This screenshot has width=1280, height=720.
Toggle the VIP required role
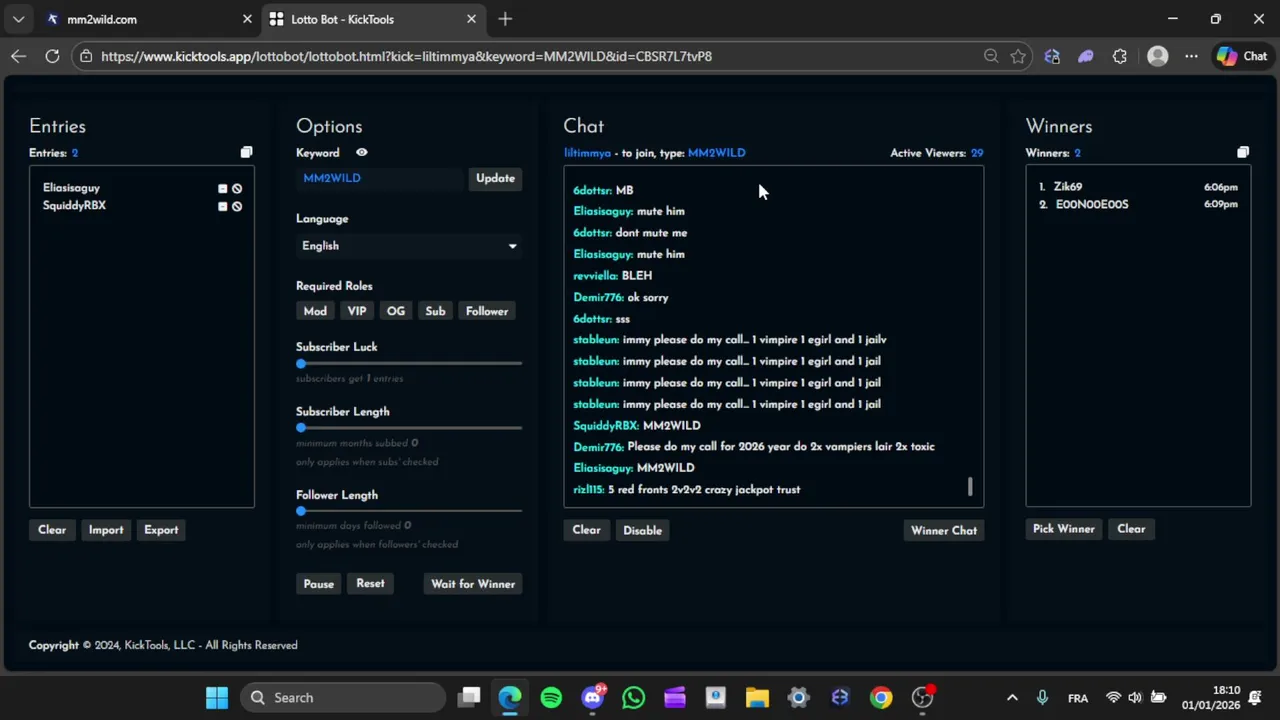click(x=357, y=311)
